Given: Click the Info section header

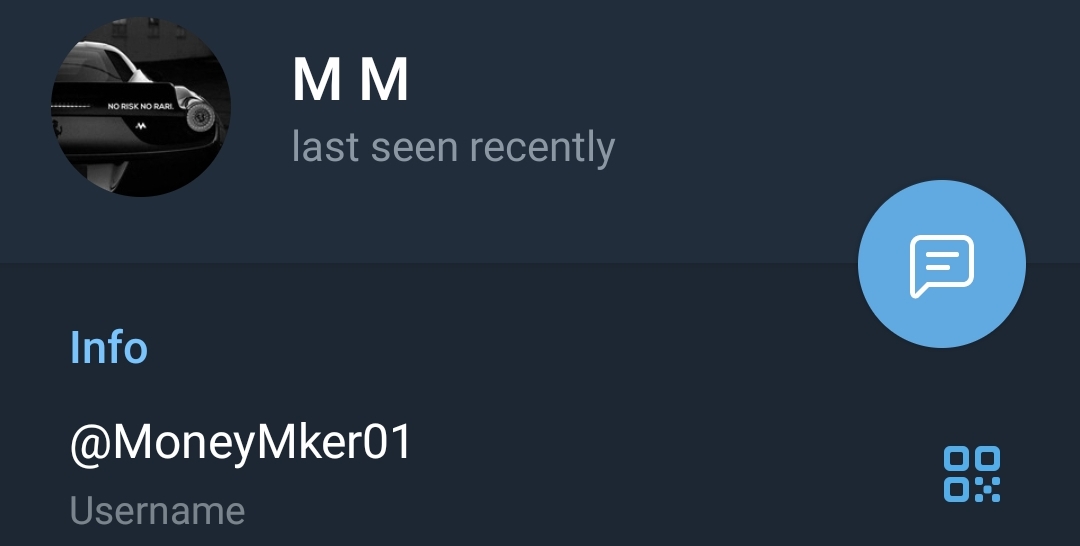Looking at the screenshot, I should [x=109, y=348].
